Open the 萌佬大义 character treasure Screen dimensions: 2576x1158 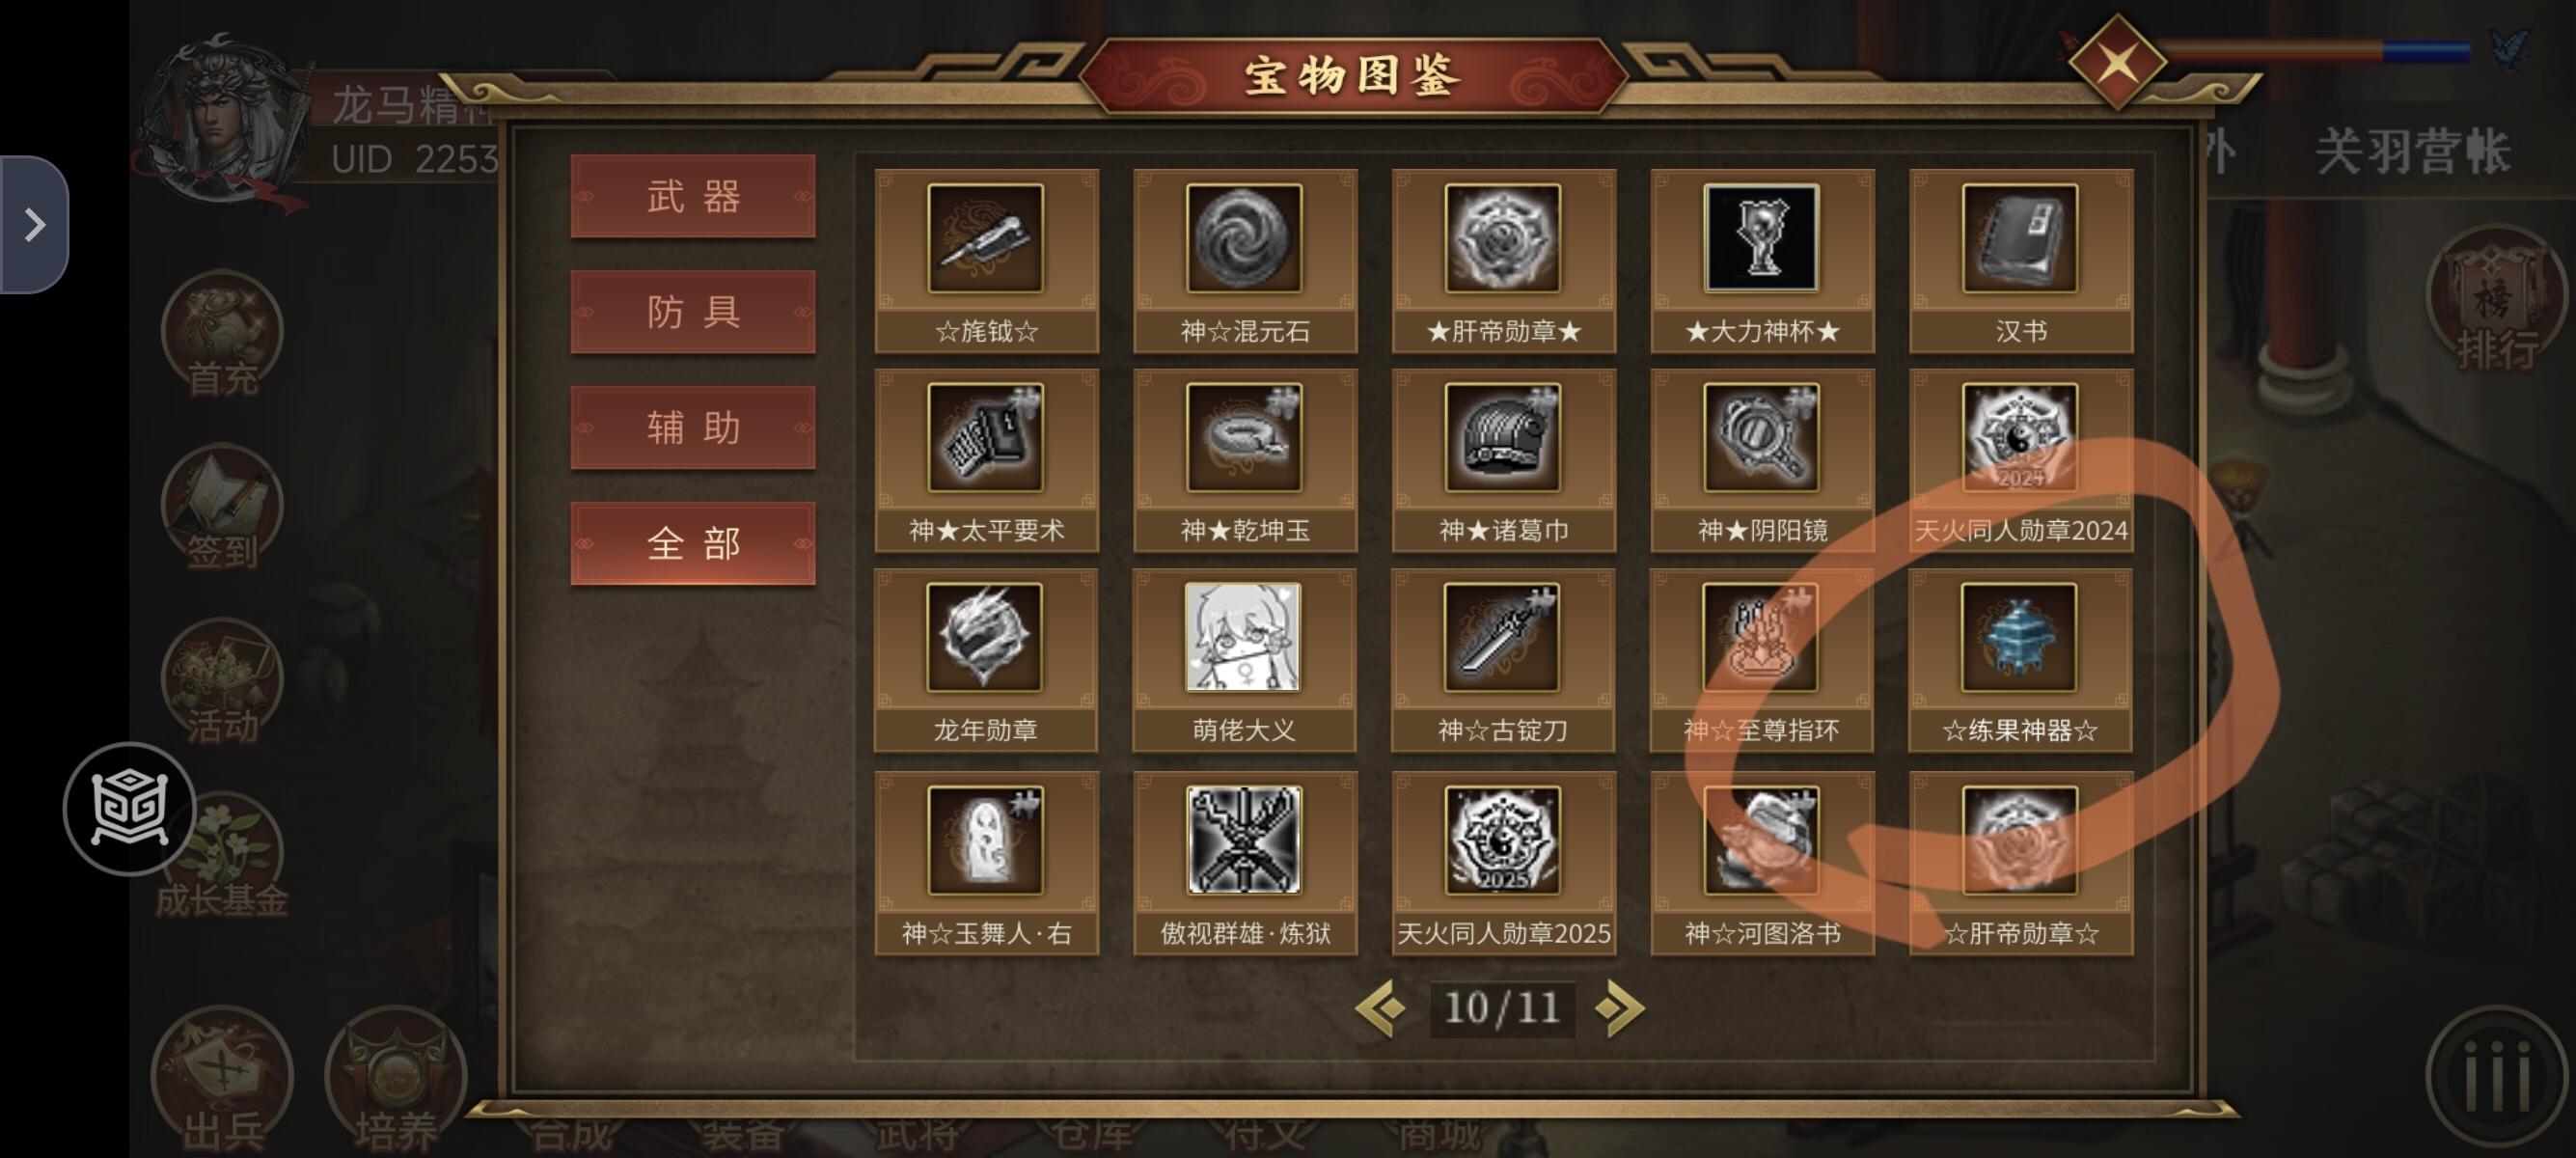click(x=1243, y=660)
